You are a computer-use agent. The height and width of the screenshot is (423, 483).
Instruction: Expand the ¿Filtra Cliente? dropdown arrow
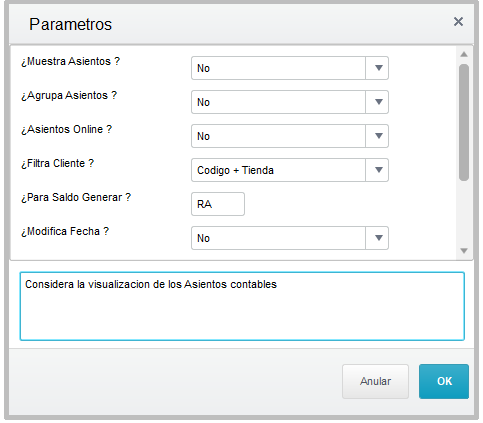click(x=378, y=170)
